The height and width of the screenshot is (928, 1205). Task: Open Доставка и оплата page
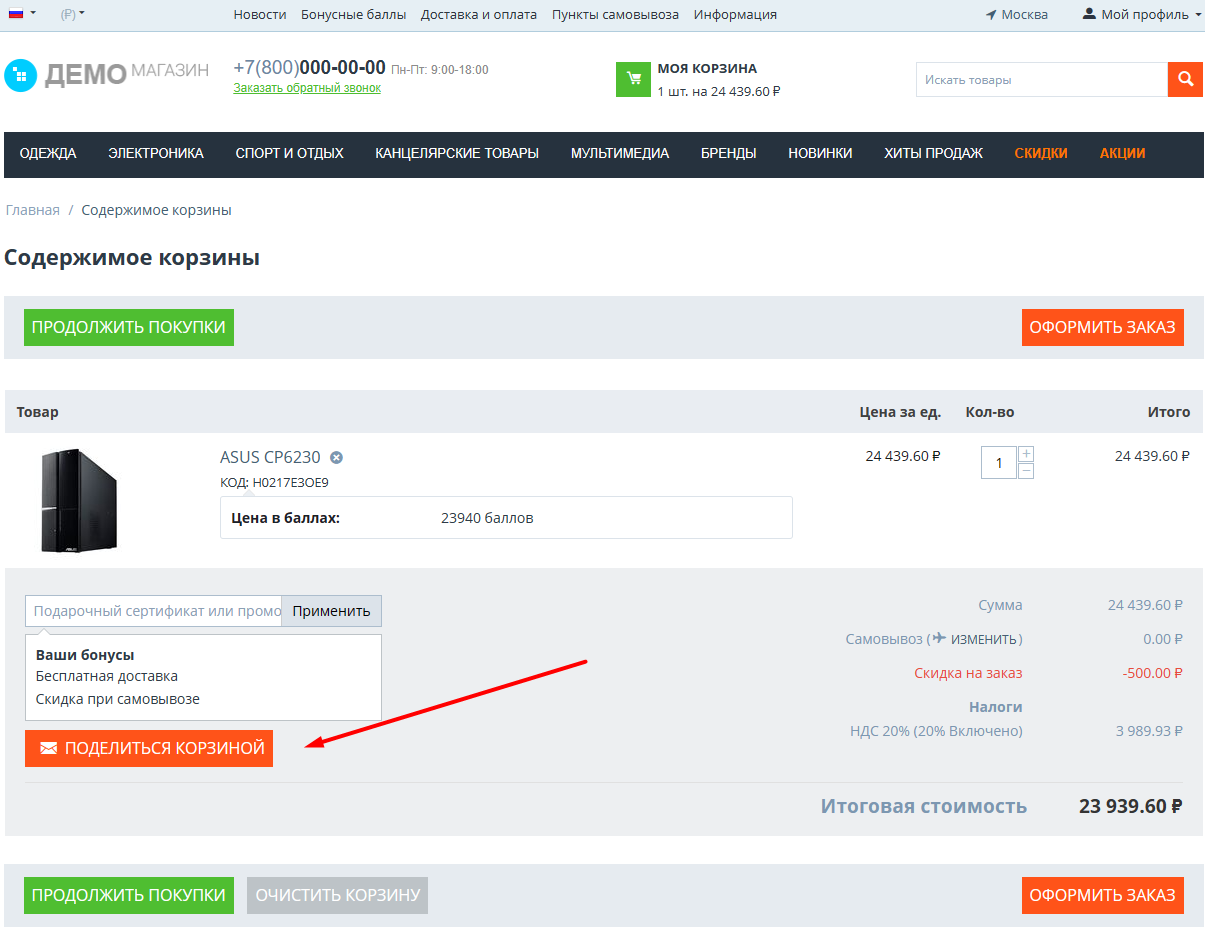click(479, 14)
